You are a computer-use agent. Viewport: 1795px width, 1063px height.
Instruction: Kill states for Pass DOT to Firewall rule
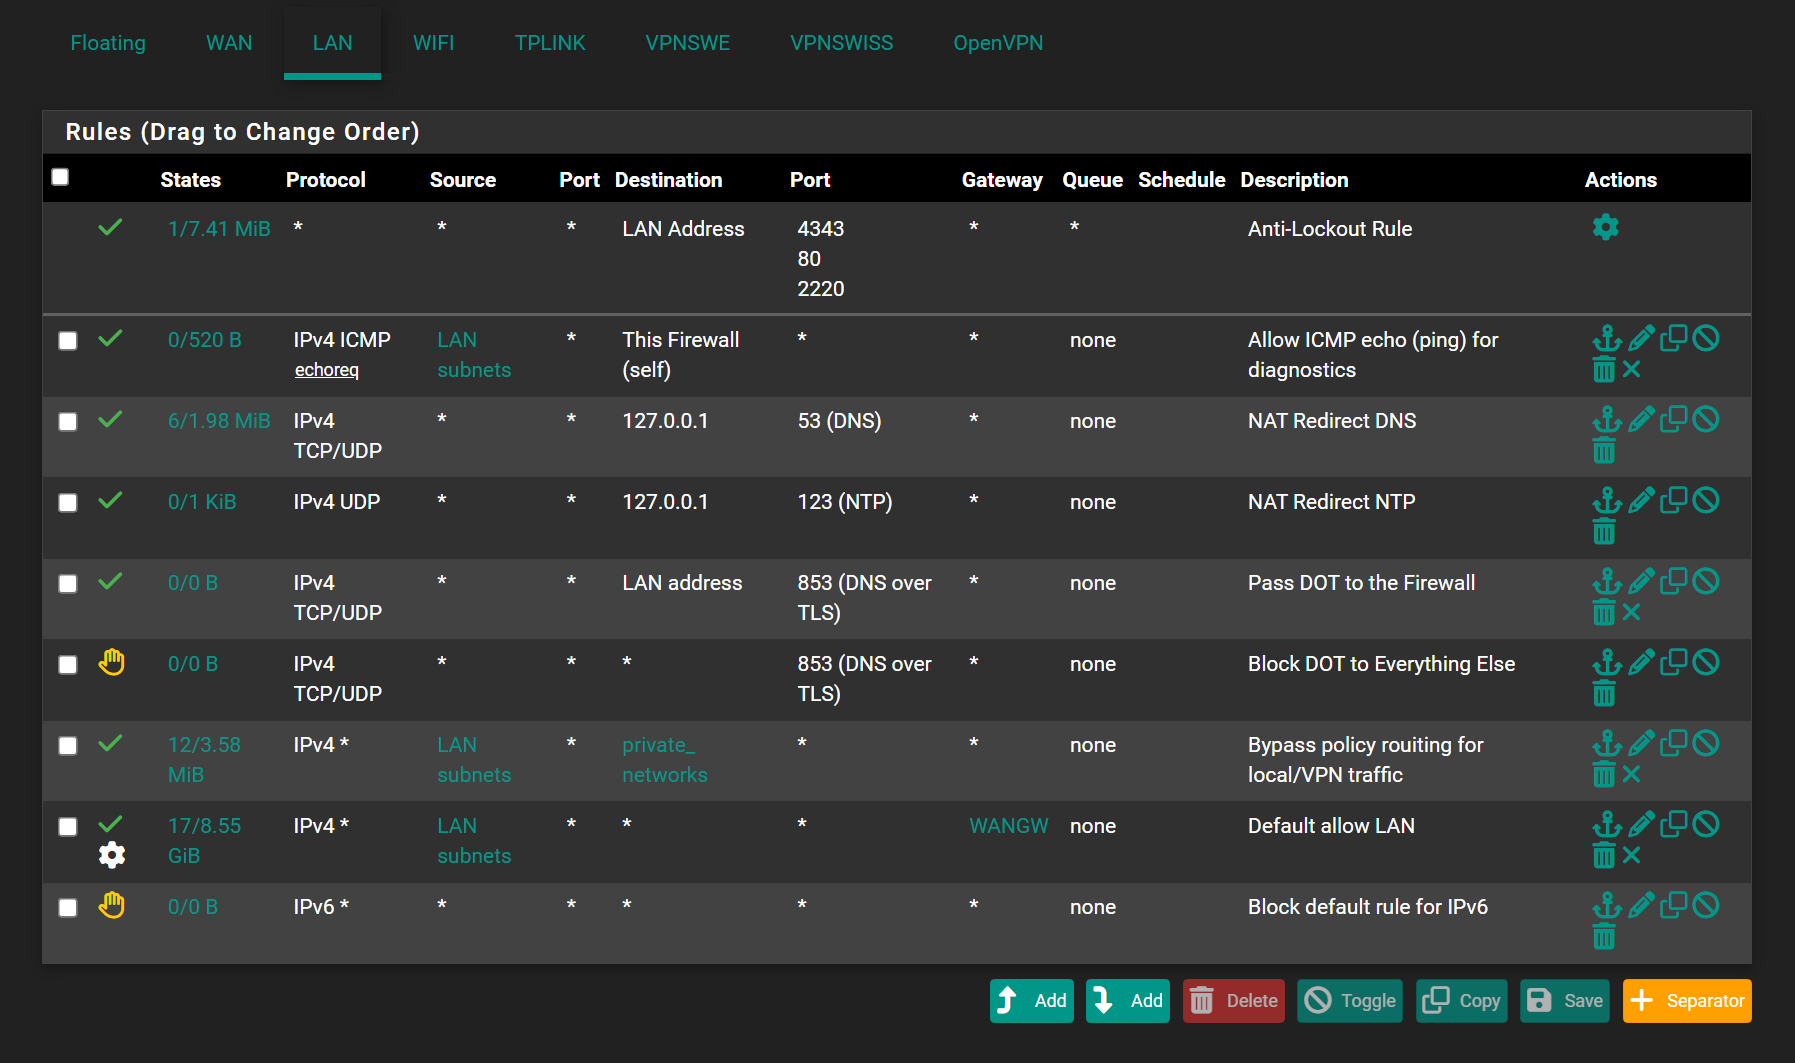(x=1631, y=612)
